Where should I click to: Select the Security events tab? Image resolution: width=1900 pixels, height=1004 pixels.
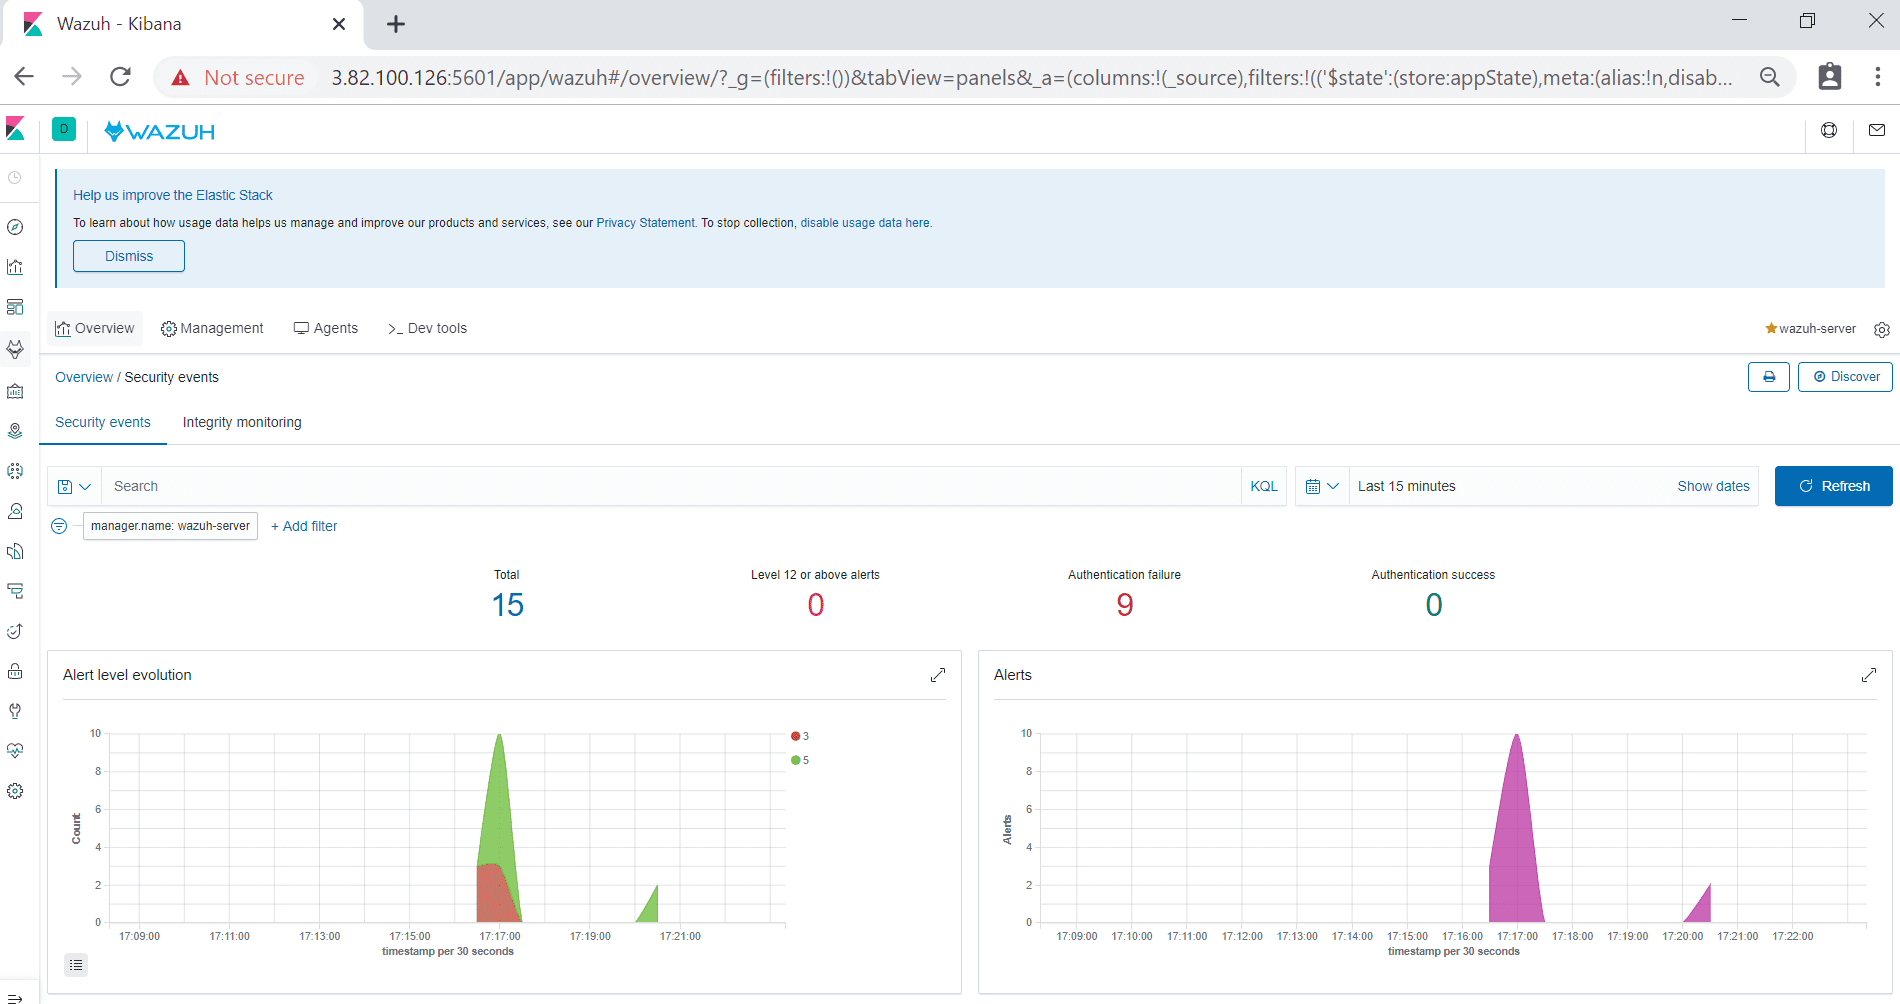[103, 422]
